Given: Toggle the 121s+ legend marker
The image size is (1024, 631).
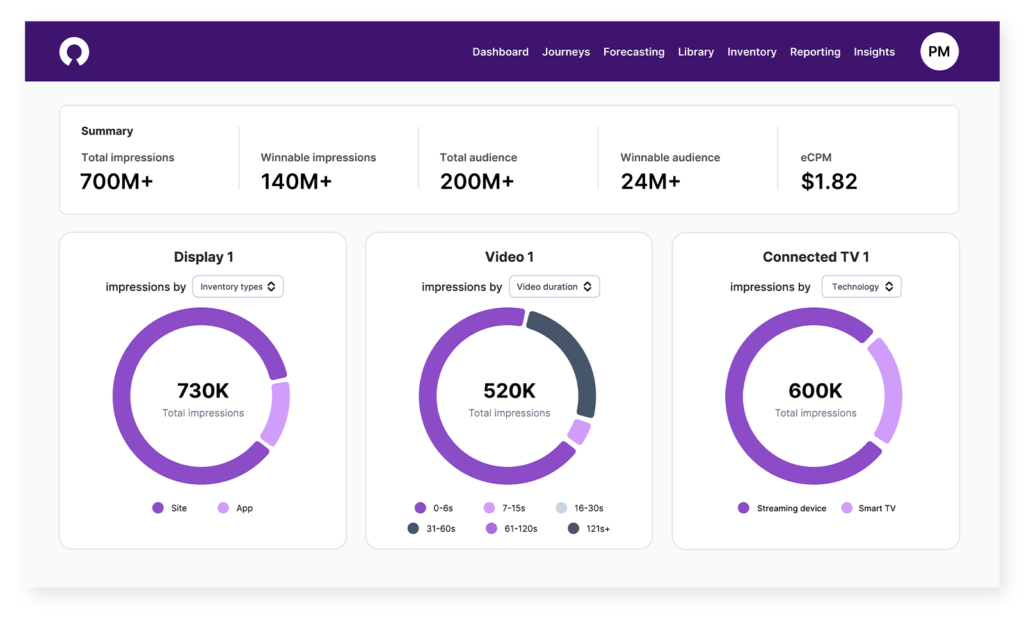Looking at the screenshot, I should pos(574,528).
